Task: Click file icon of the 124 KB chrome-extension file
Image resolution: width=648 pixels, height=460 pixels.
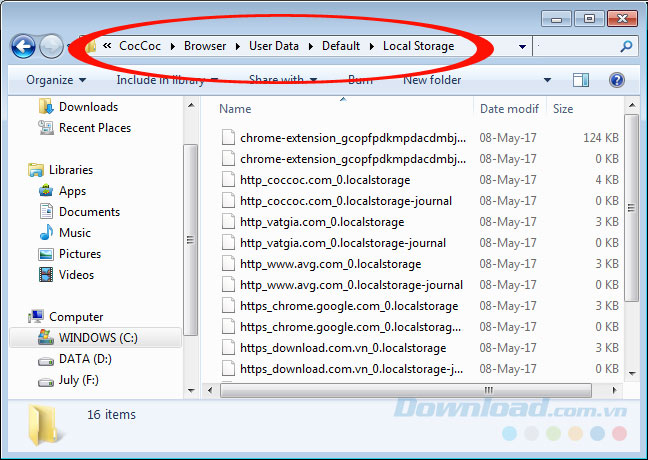Action: [228, 138]
